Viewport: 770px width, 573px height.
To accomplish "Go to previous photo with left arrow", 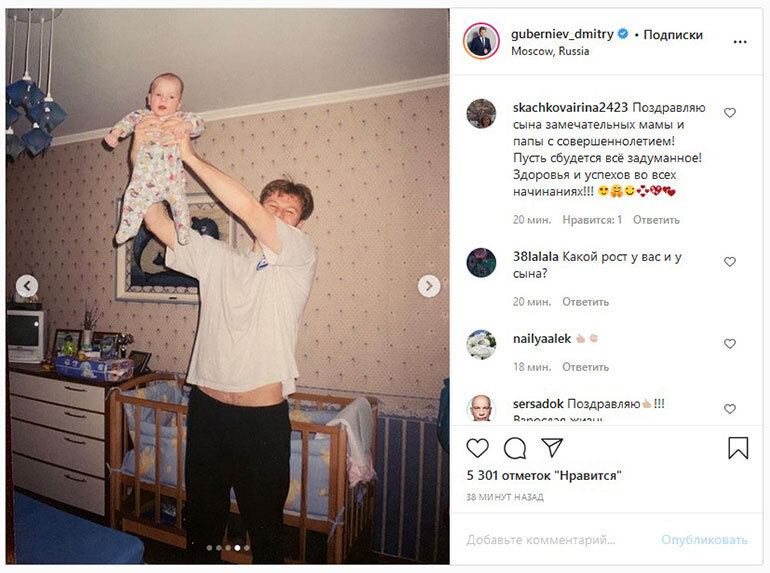I will tap(27, 286).
